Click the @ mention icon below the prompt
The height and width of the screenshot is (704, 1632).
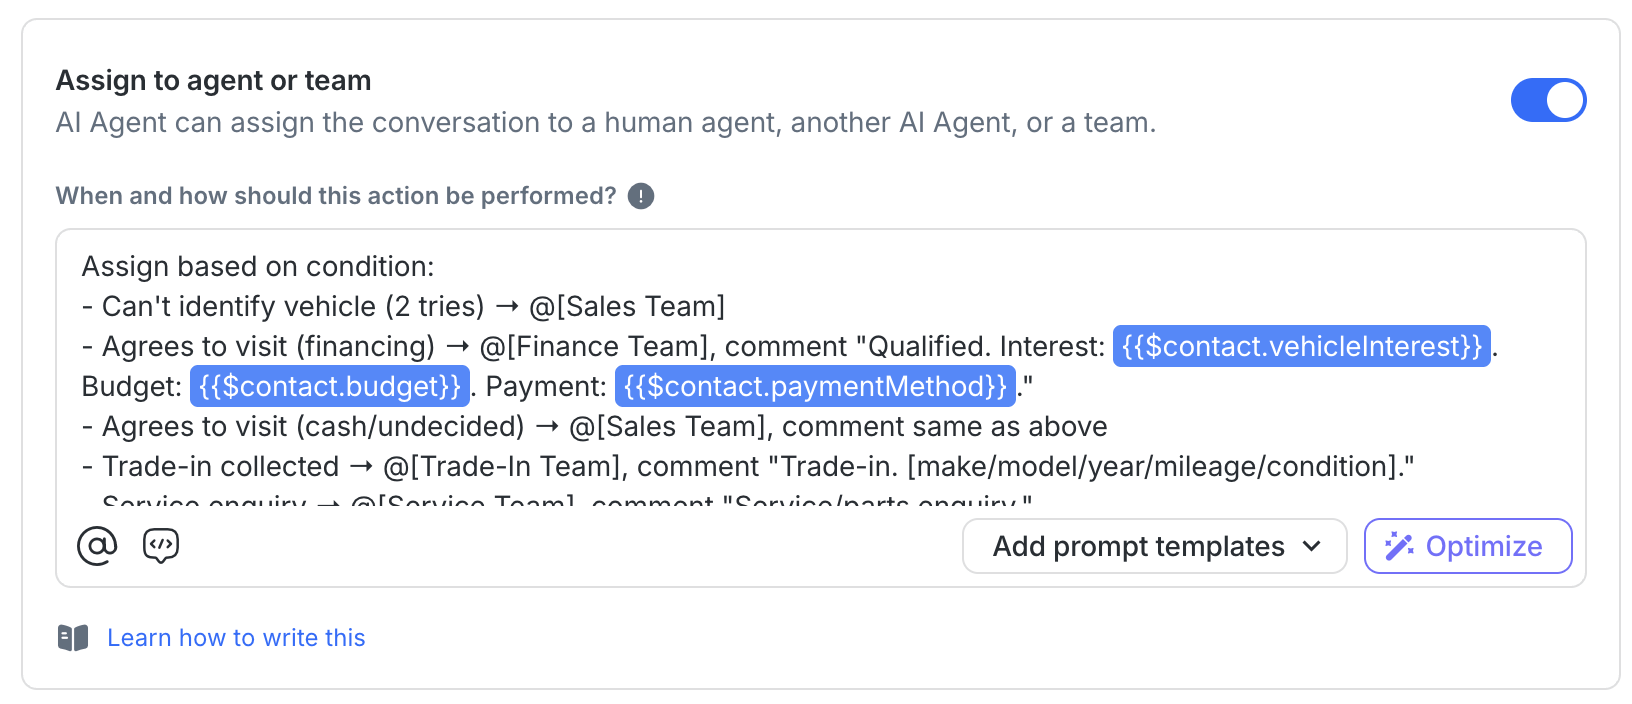point(97,546)
